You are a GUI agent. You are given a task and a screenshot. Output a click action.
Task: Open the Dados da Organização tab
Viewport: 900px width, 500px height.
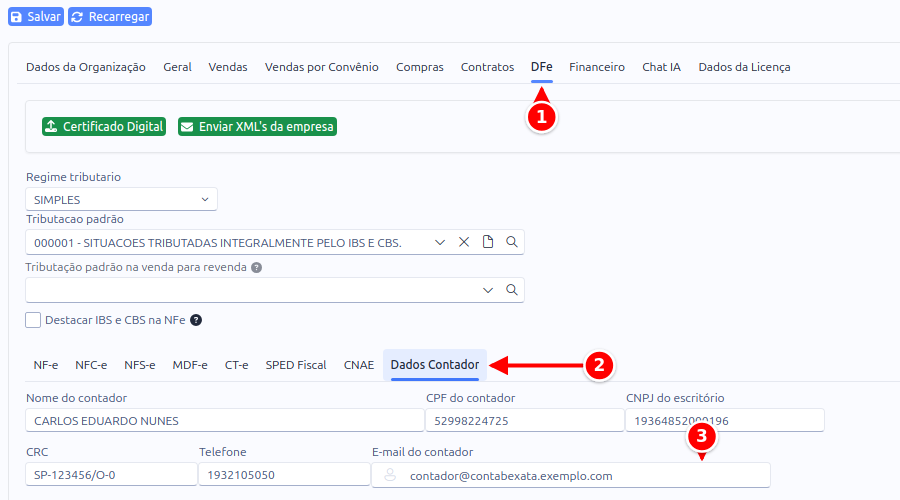coord(86,67)
